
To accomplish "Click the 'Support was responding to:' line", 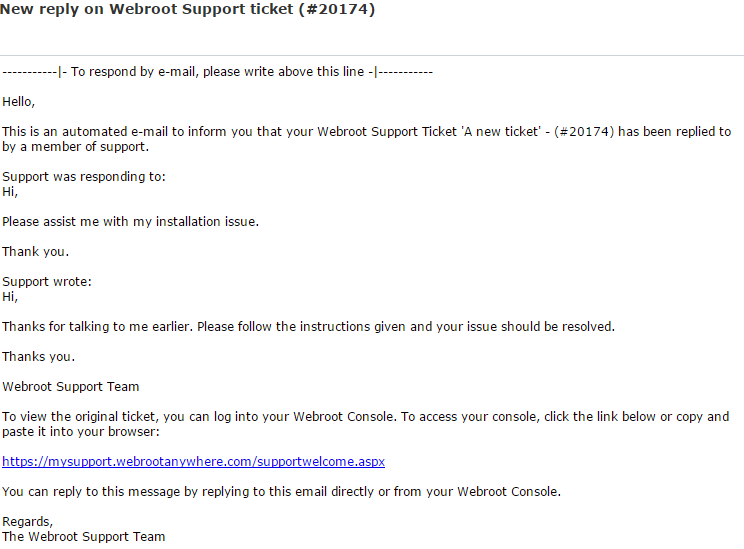I will [84, 177].
